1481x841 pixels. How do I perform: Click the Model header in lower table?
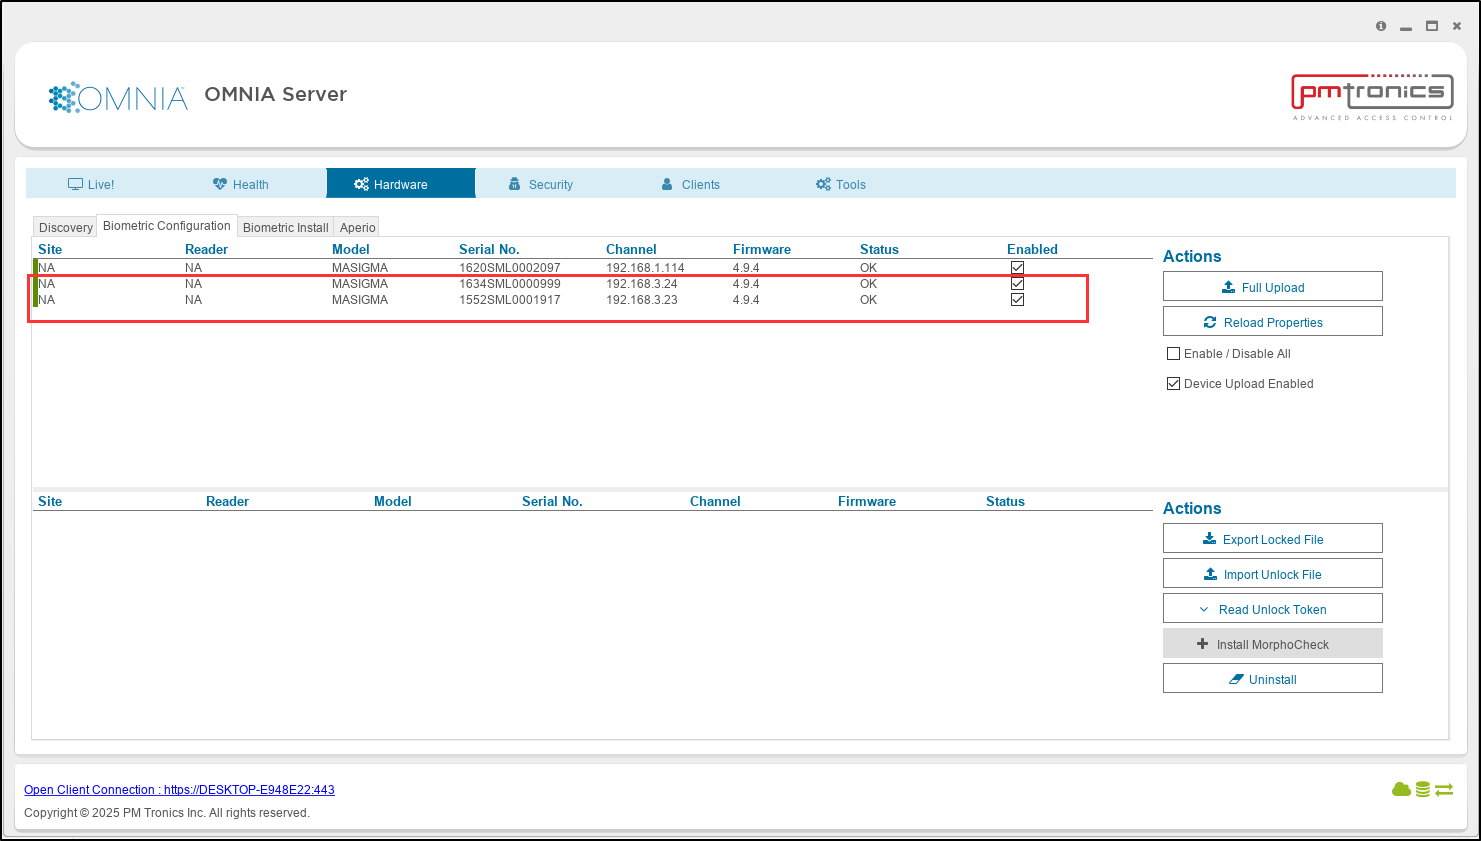(393, 502)
